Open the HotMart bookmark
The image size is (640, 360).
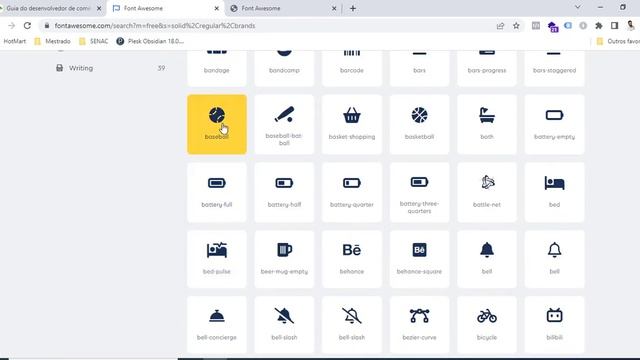point(14,41)
